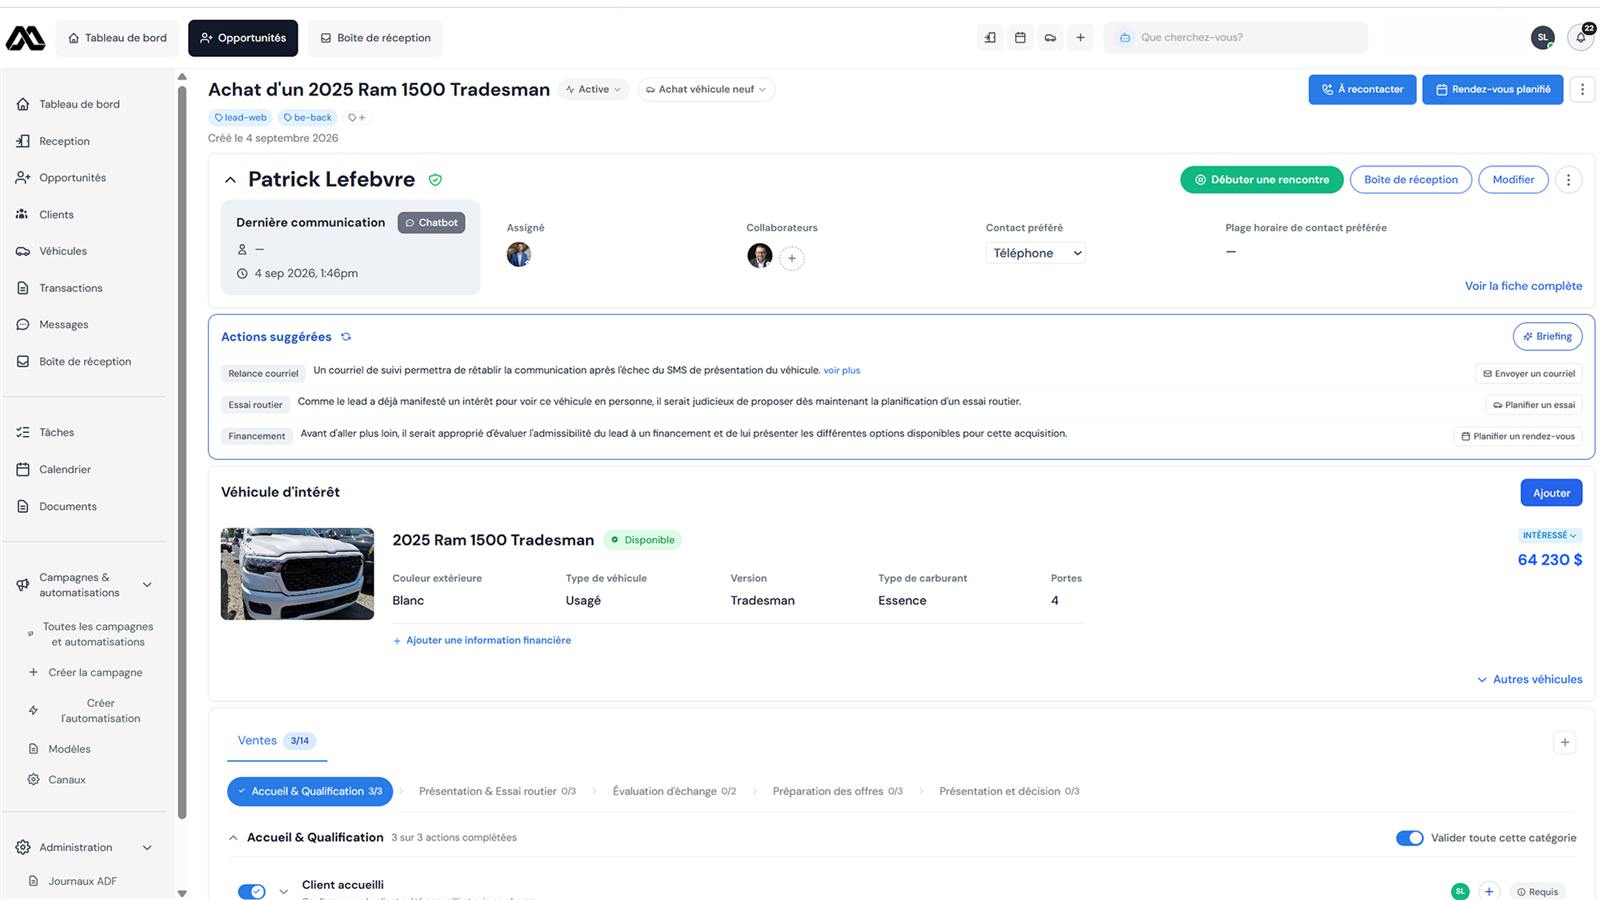Toggle Valider toute cette catégorie switch

[x=1410, y=838]
